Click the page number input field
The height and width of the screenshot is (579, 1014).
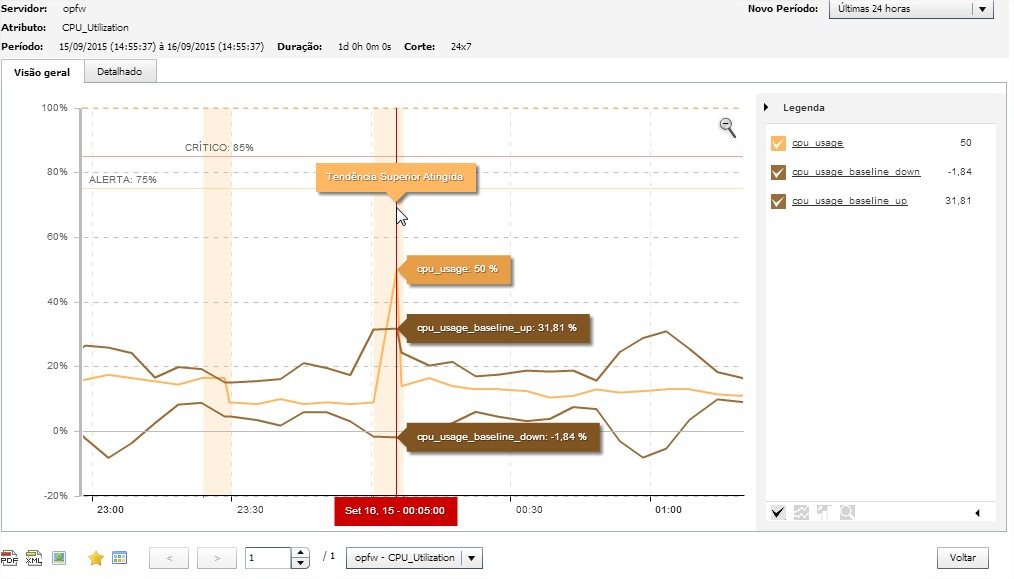(x=267, y=558)
